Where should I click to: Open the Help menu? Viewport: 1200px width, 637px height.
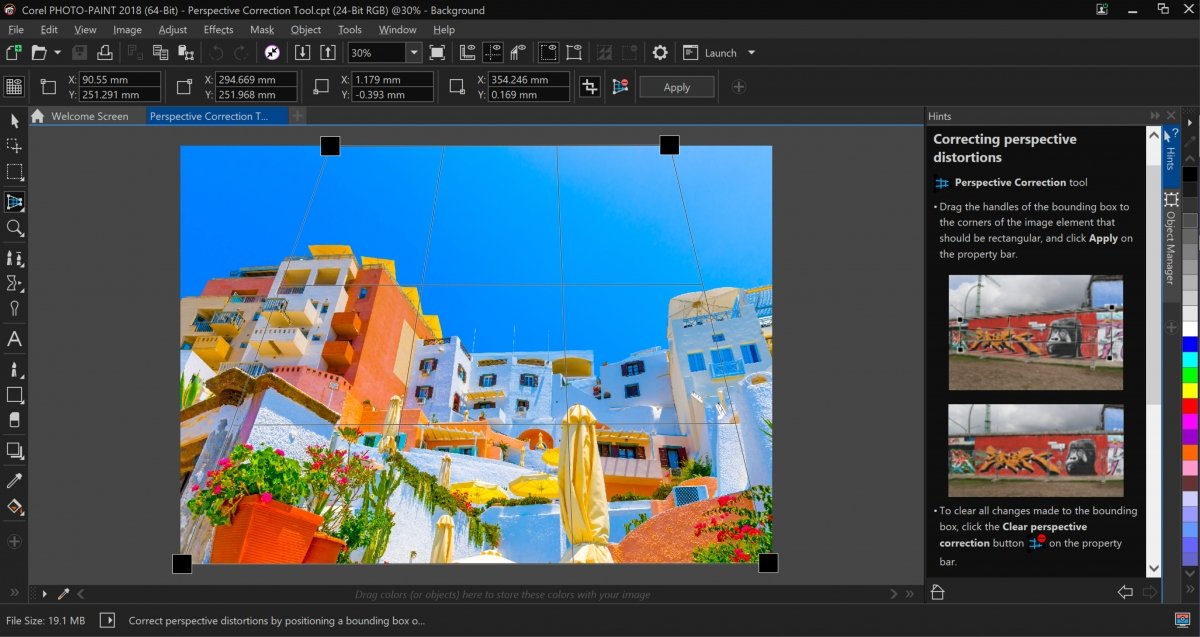pyautogui.click(x=444, y=30)
